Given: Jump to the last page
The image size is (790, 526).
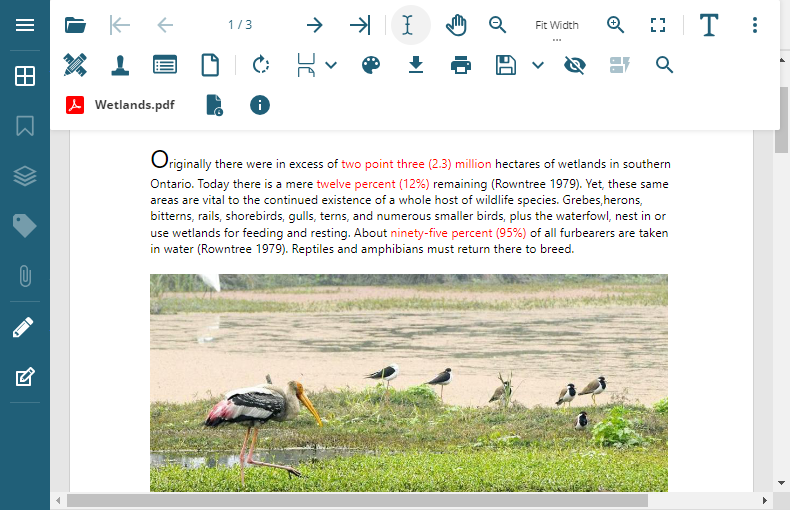Looking at the screenshot, I should 360,25.
